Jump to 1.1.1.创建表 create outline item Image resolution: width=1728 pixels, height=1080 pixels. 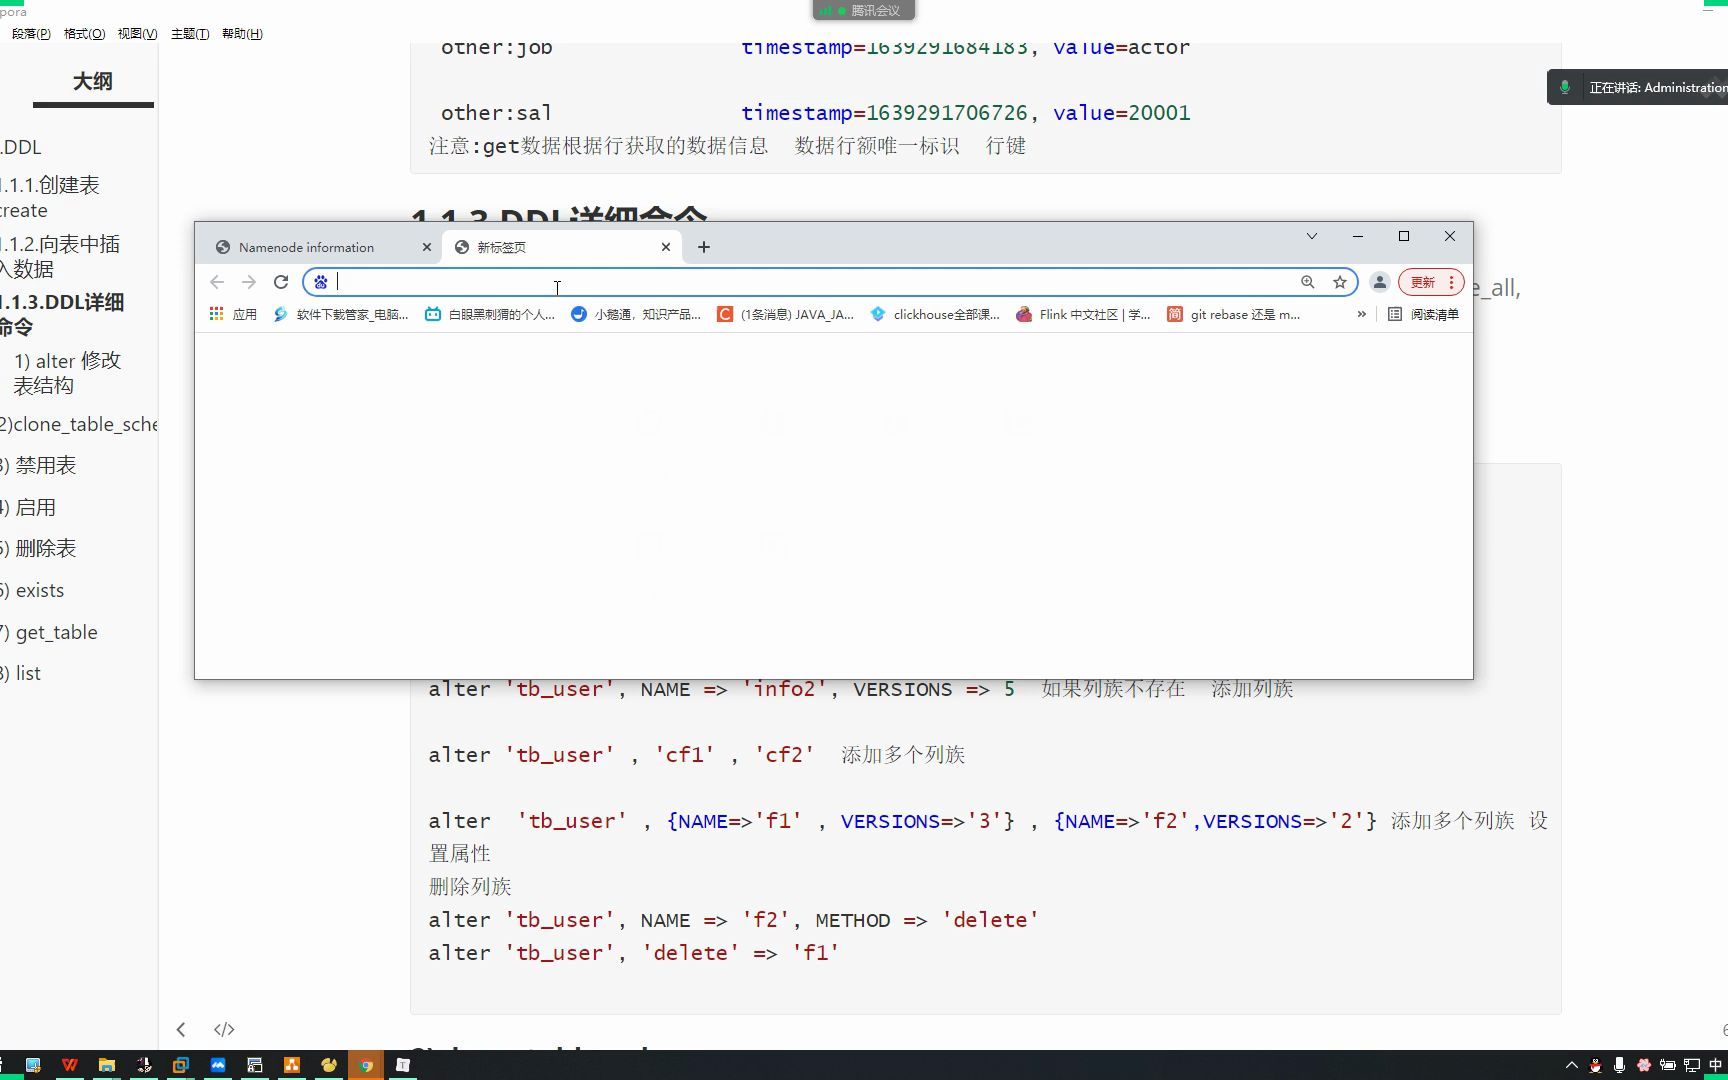tap(50, 197)
